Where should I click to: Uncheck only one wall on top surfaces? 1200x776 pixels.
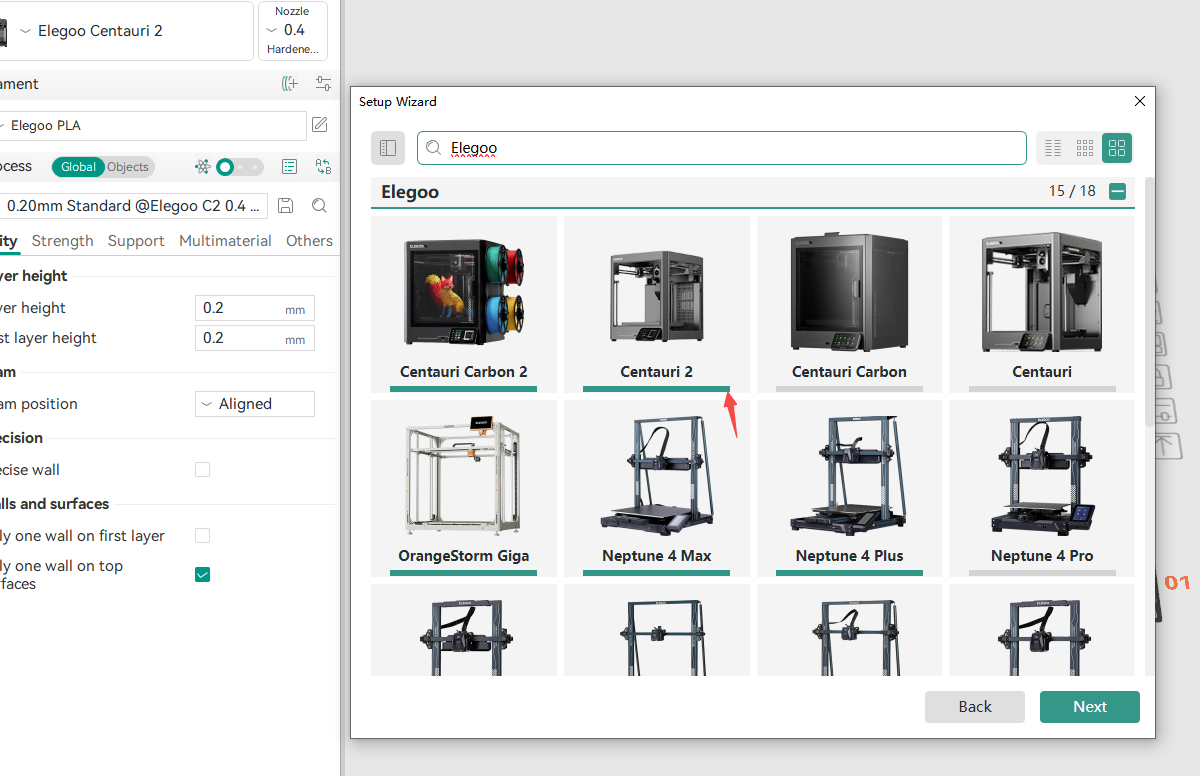click(x=203, y=574)
